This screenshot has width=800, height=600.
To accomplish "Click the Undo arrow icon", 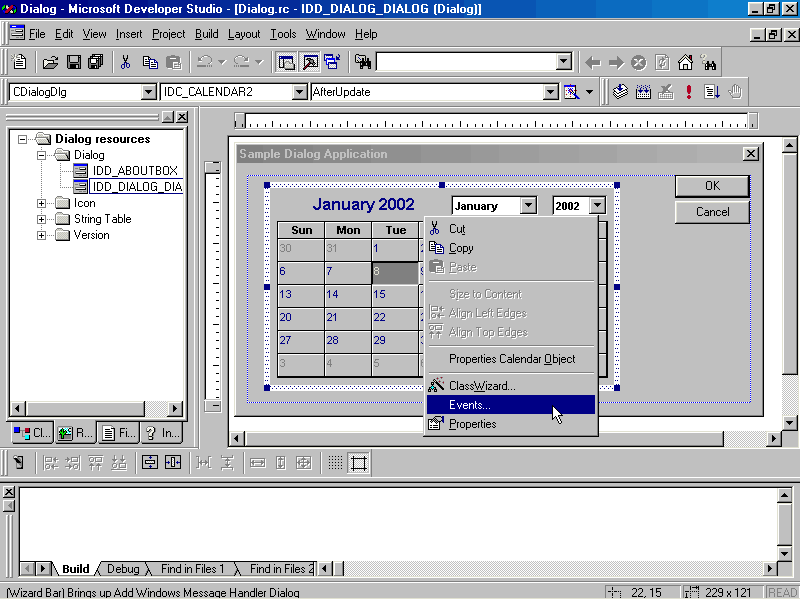I will click(x=205, y=62).
